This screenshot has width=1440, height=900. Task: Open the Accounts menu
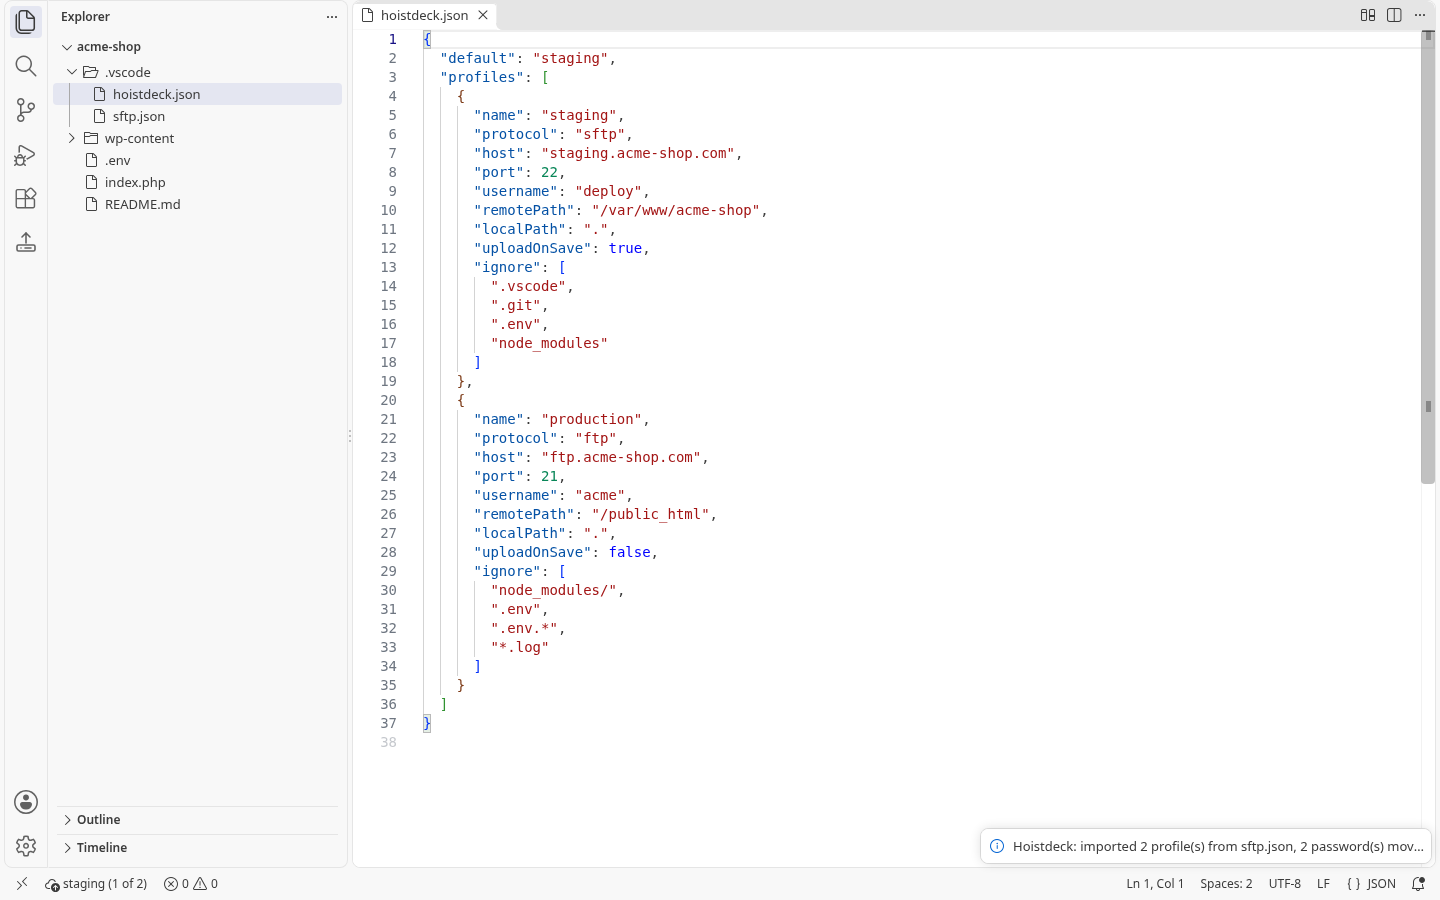point(26,802)
